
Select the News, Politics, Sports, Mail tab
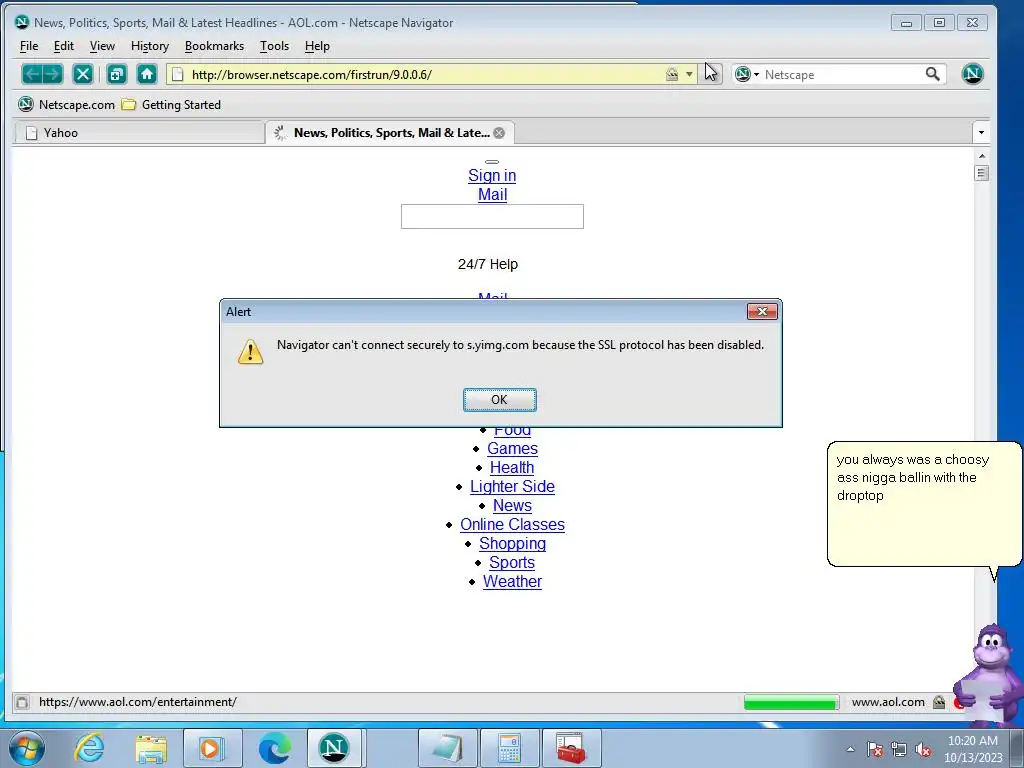pos(390,133)
